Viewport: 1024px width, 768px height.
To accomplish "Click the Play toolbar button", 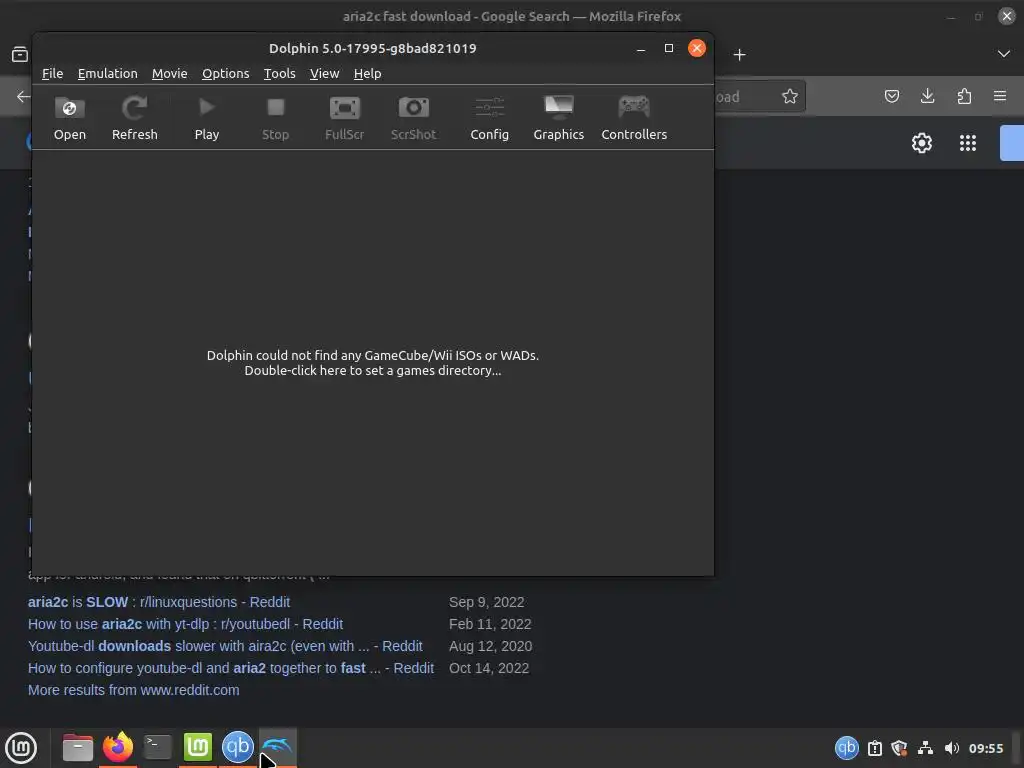I will click(x=206, y=118).
